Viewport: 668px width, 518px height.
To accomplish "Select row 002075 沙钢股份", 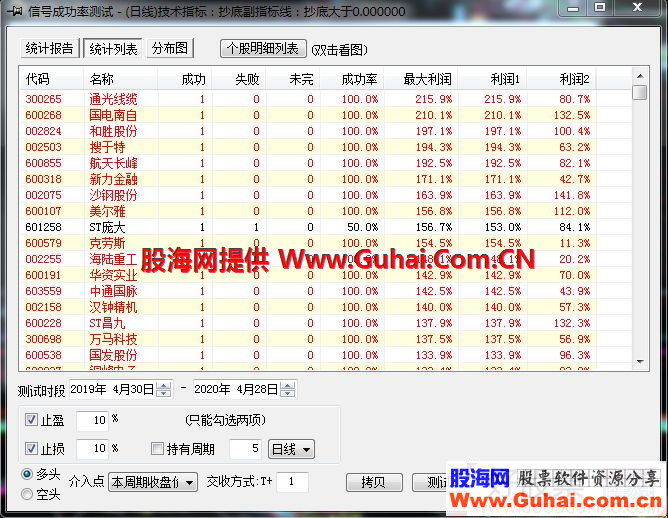I will [x=326, y=195].
